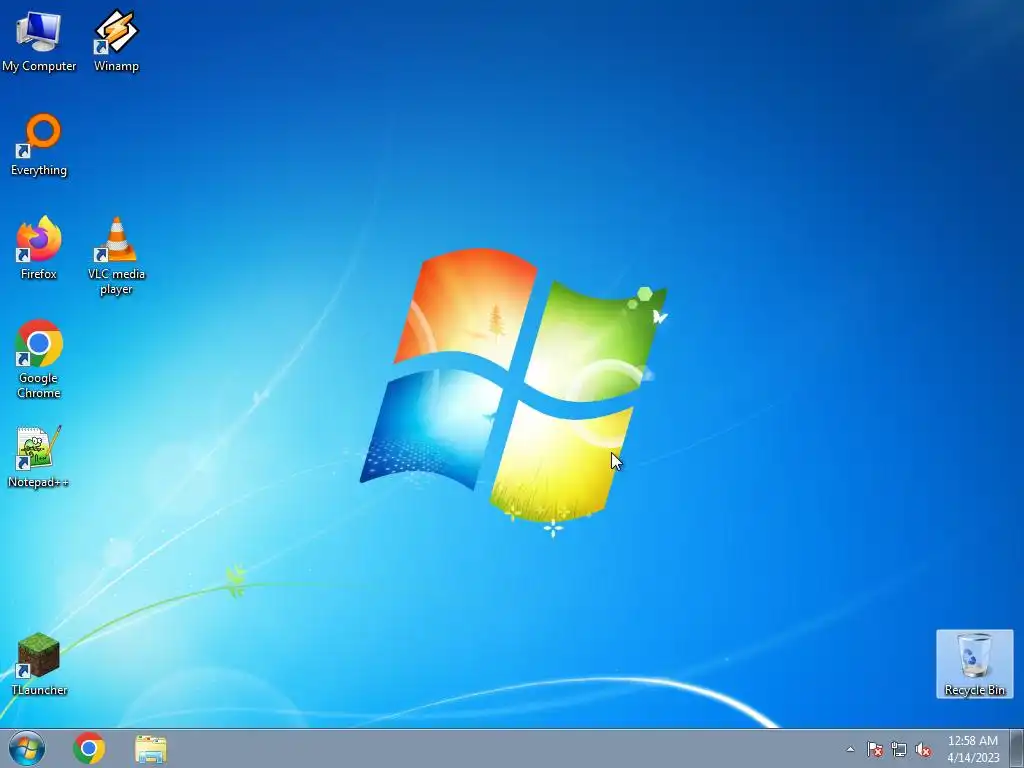Viewport: 1024px width, 768px height.
Task: Open the network status tray icon
Action: 899,749
